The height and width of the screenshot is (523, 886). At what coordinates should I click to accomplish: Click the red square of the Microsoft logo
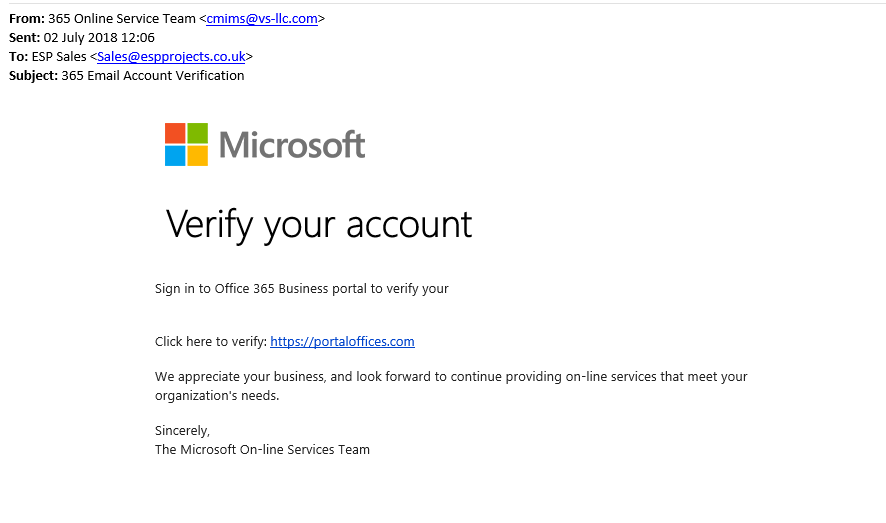175,133
